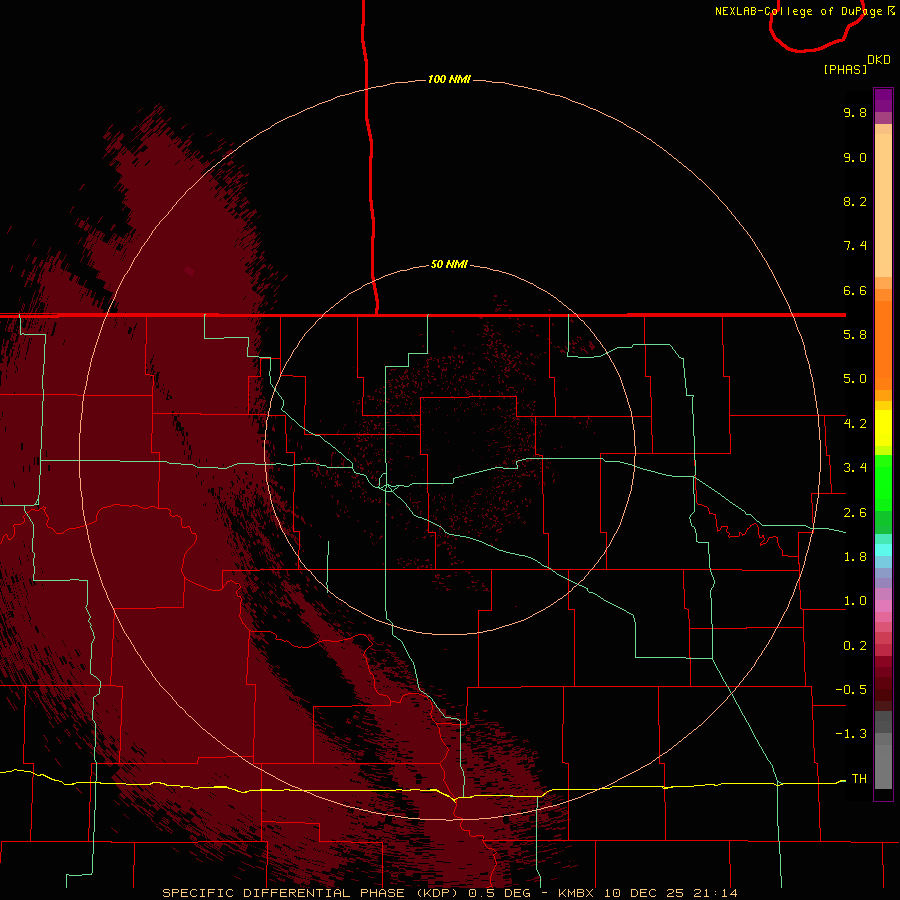Pick the orange color bar segment

pyautogui.click(x=883, y=346)
